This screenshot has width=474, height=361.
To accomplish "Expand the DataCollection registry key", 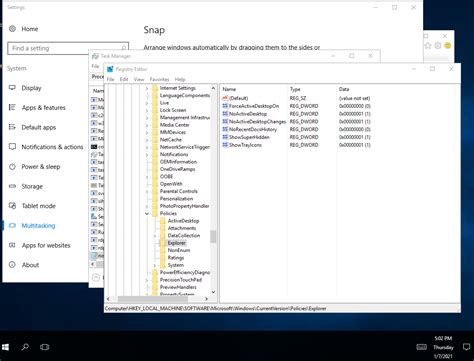I will coord(155,236).
